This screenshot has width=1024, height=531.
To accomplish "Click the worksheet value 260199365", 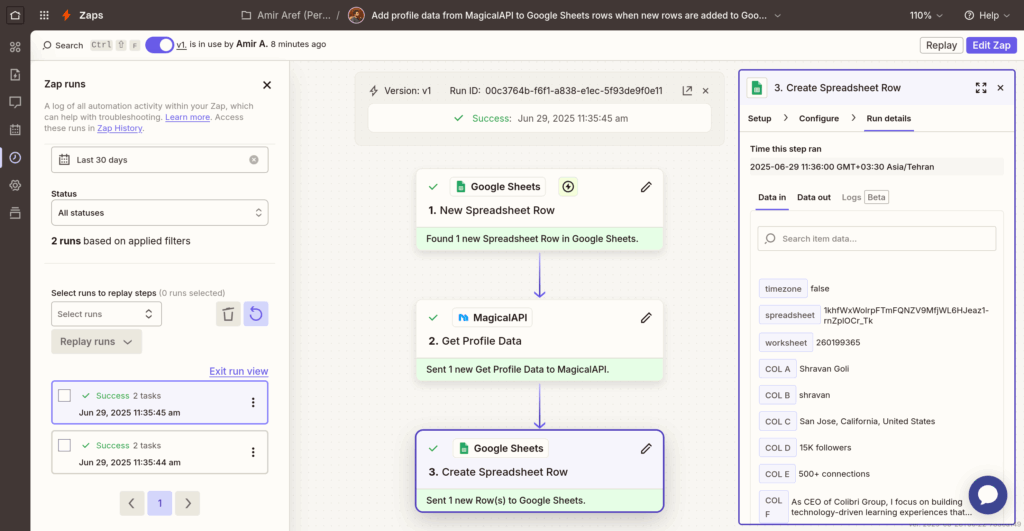I will 838,342.
